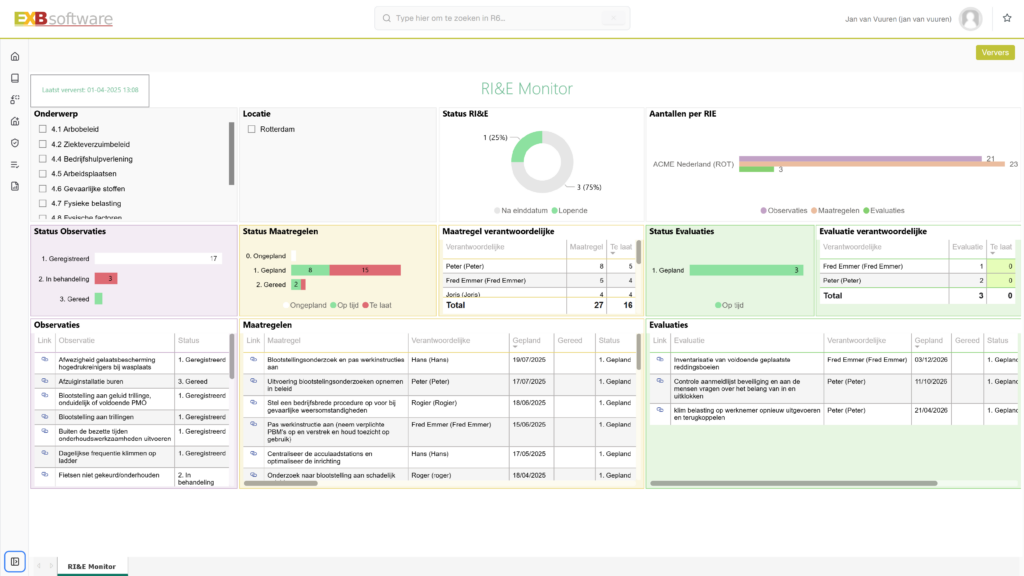
Task: Click the favorites star icon
Action: pos(1006,18)
